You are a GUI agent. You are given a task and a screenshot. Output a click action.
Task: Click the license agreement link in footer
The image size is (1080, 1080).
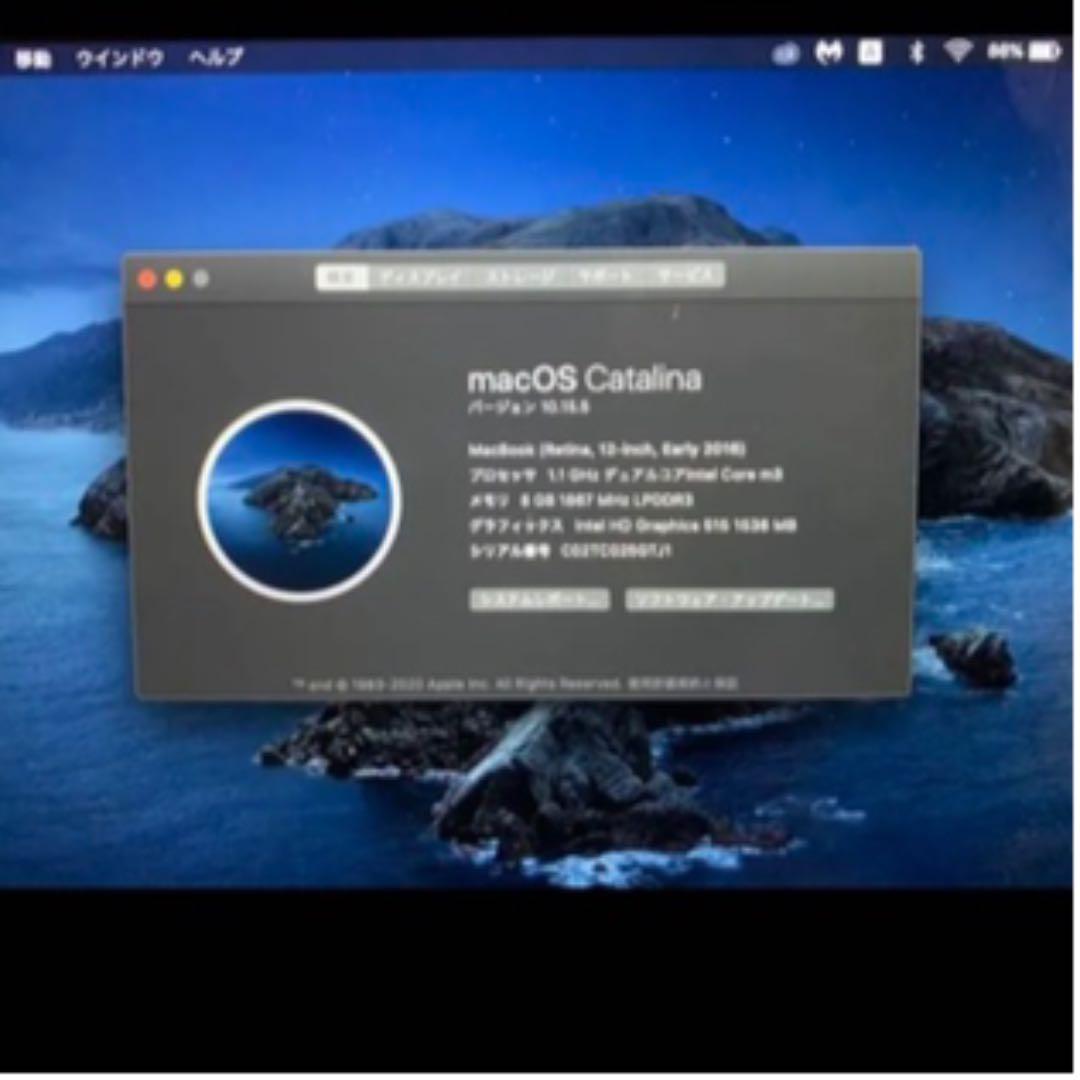click(682, 684)
